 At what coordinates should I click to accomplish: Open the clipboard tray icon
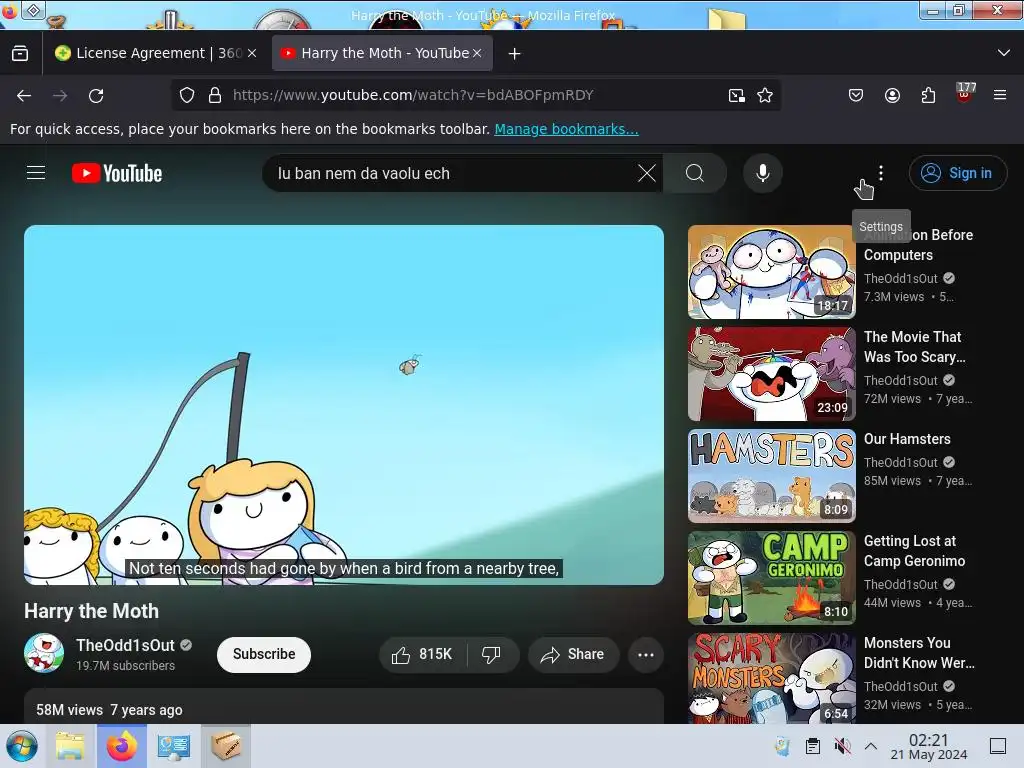click(x=813, y=746)
